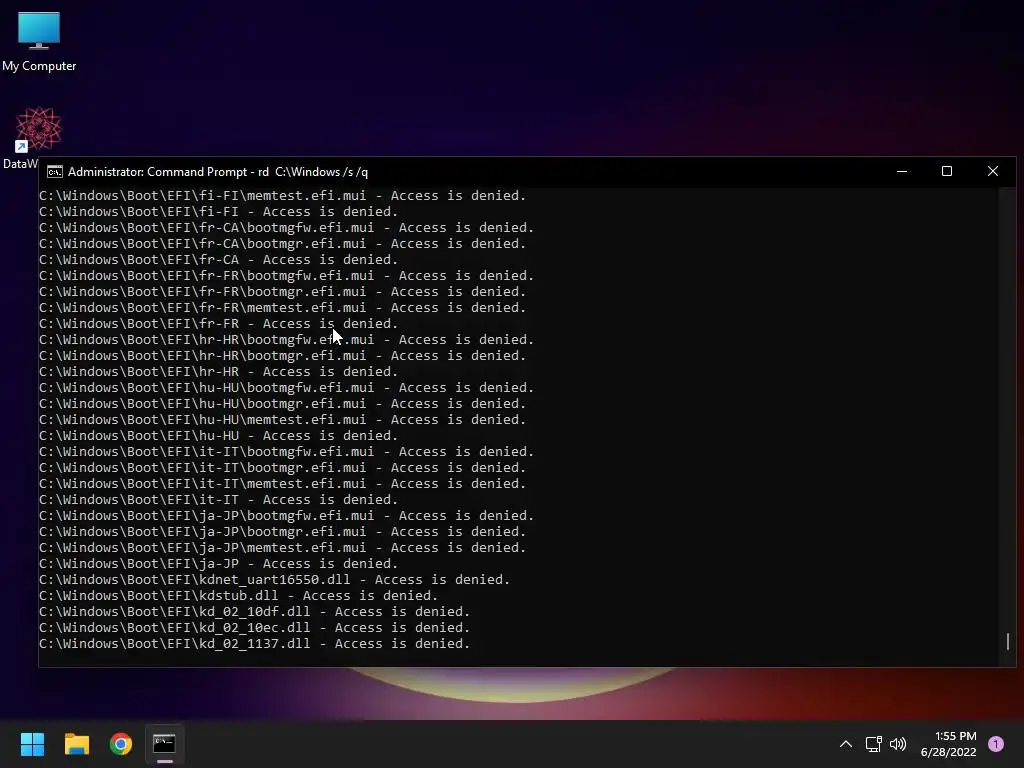This screenshot has height=768, width=1024.
Task: Click line 'hr-HR\bootmgr.efi.mui'
Action: point(283,356)
